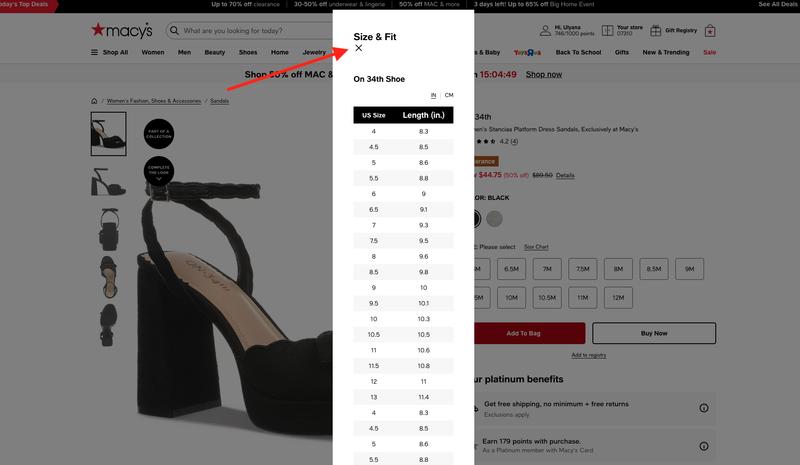
Task: Switch size chart units to CM
Action: click(449, 95)
